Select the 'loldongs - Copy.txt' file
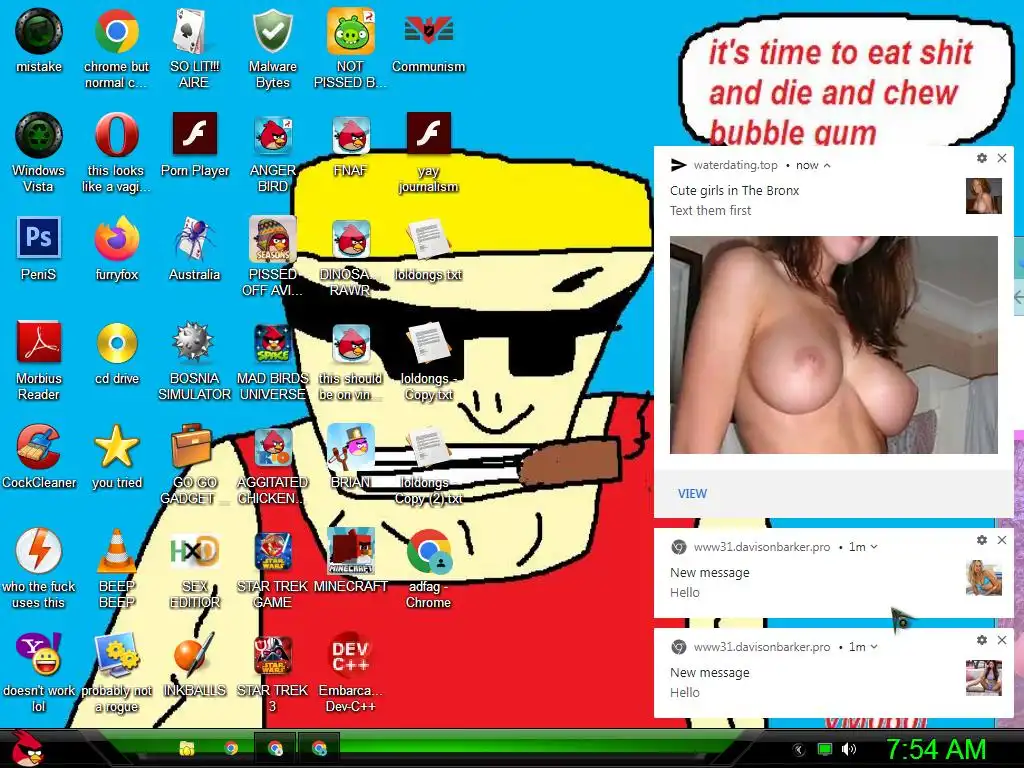Image resolution: width=1024 pixels, height=768 pixels. pyautogui.click(x=428, y=360)
